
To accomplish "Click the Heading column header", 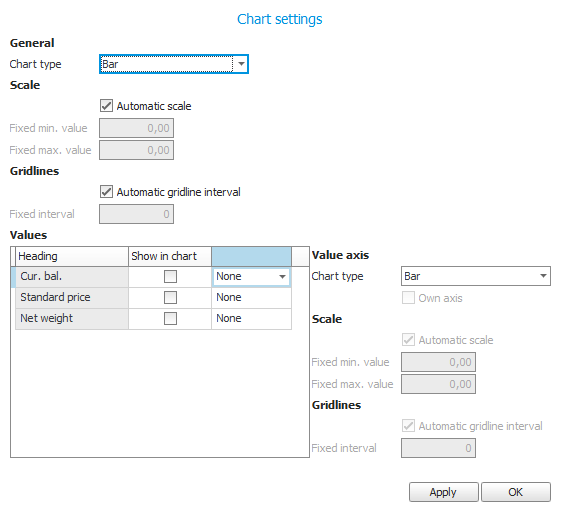I will click(72, 256).
